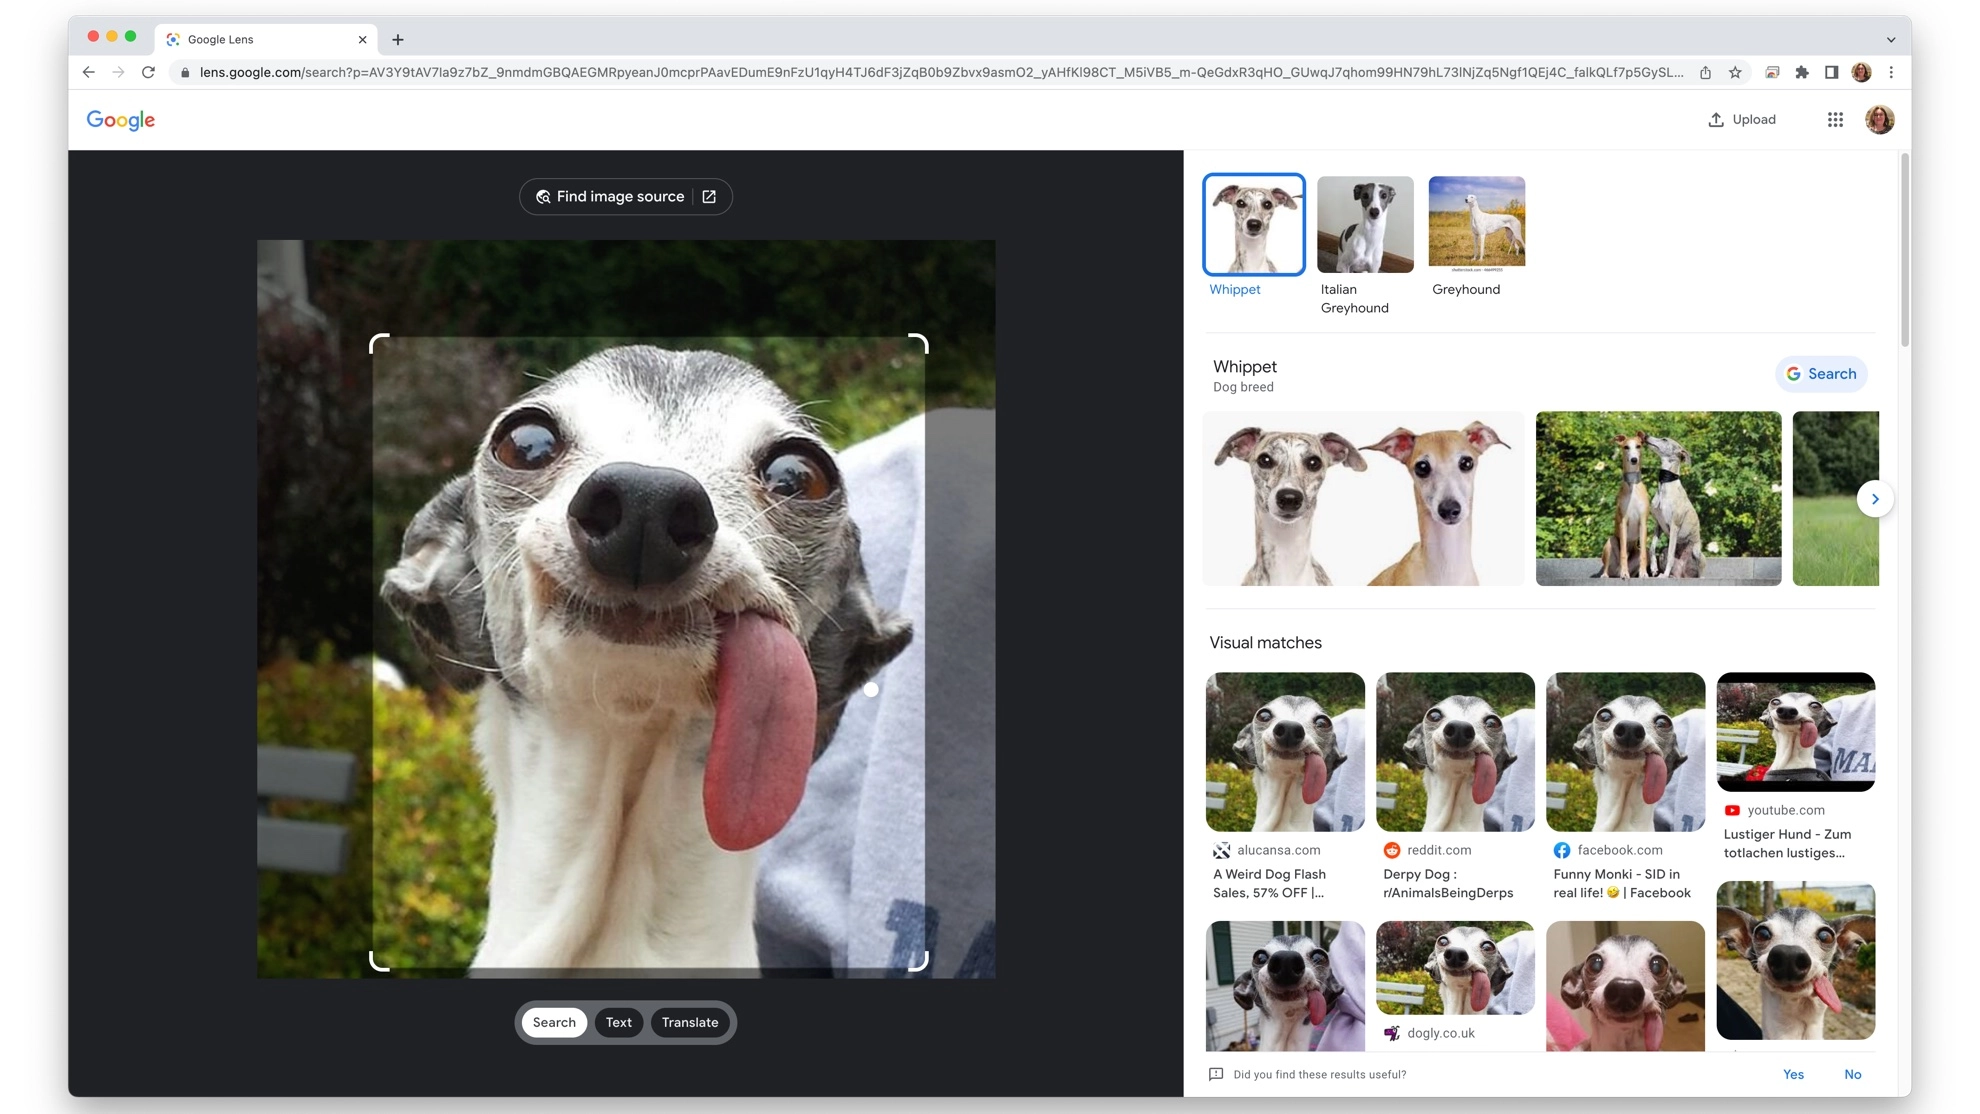Open the new tab plus button
Image resolution: width=1980 pixels, height=1114 pixels.
coord(398,39)
